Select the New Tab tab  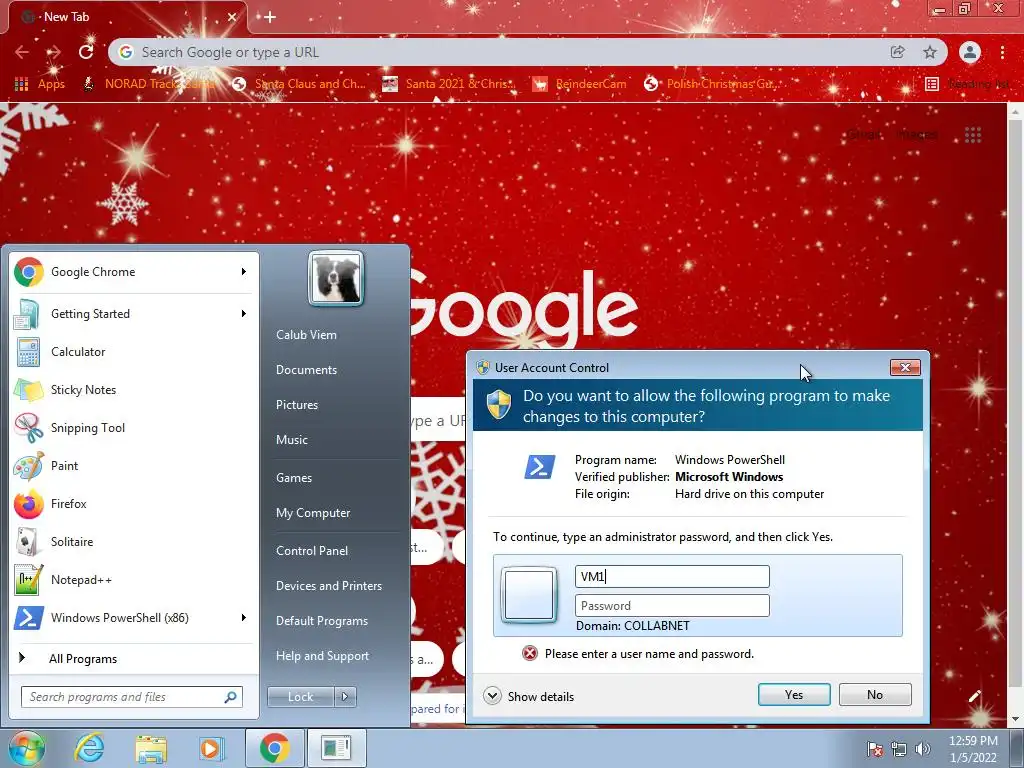pos(127,17)
